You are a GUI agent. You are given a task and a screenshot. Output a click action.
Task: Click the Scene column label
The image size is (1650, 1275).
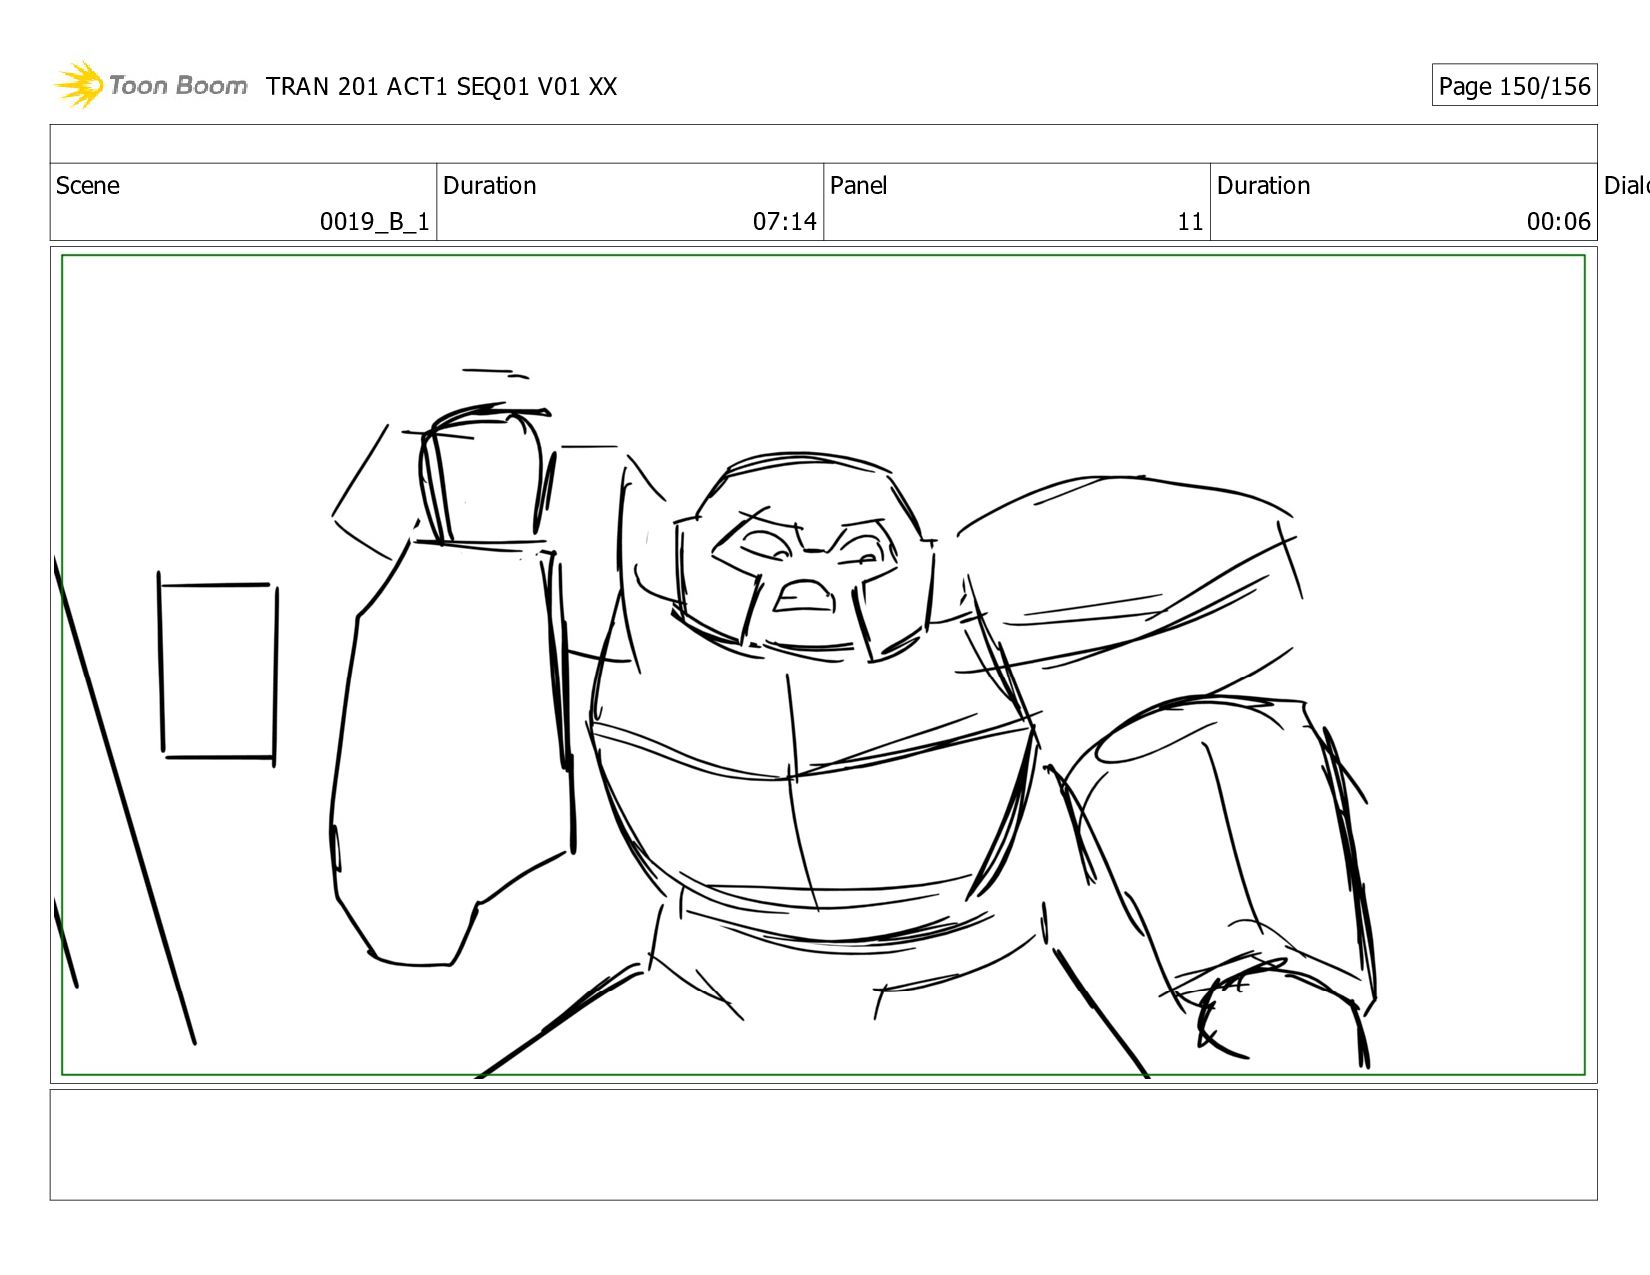(88, 186)
